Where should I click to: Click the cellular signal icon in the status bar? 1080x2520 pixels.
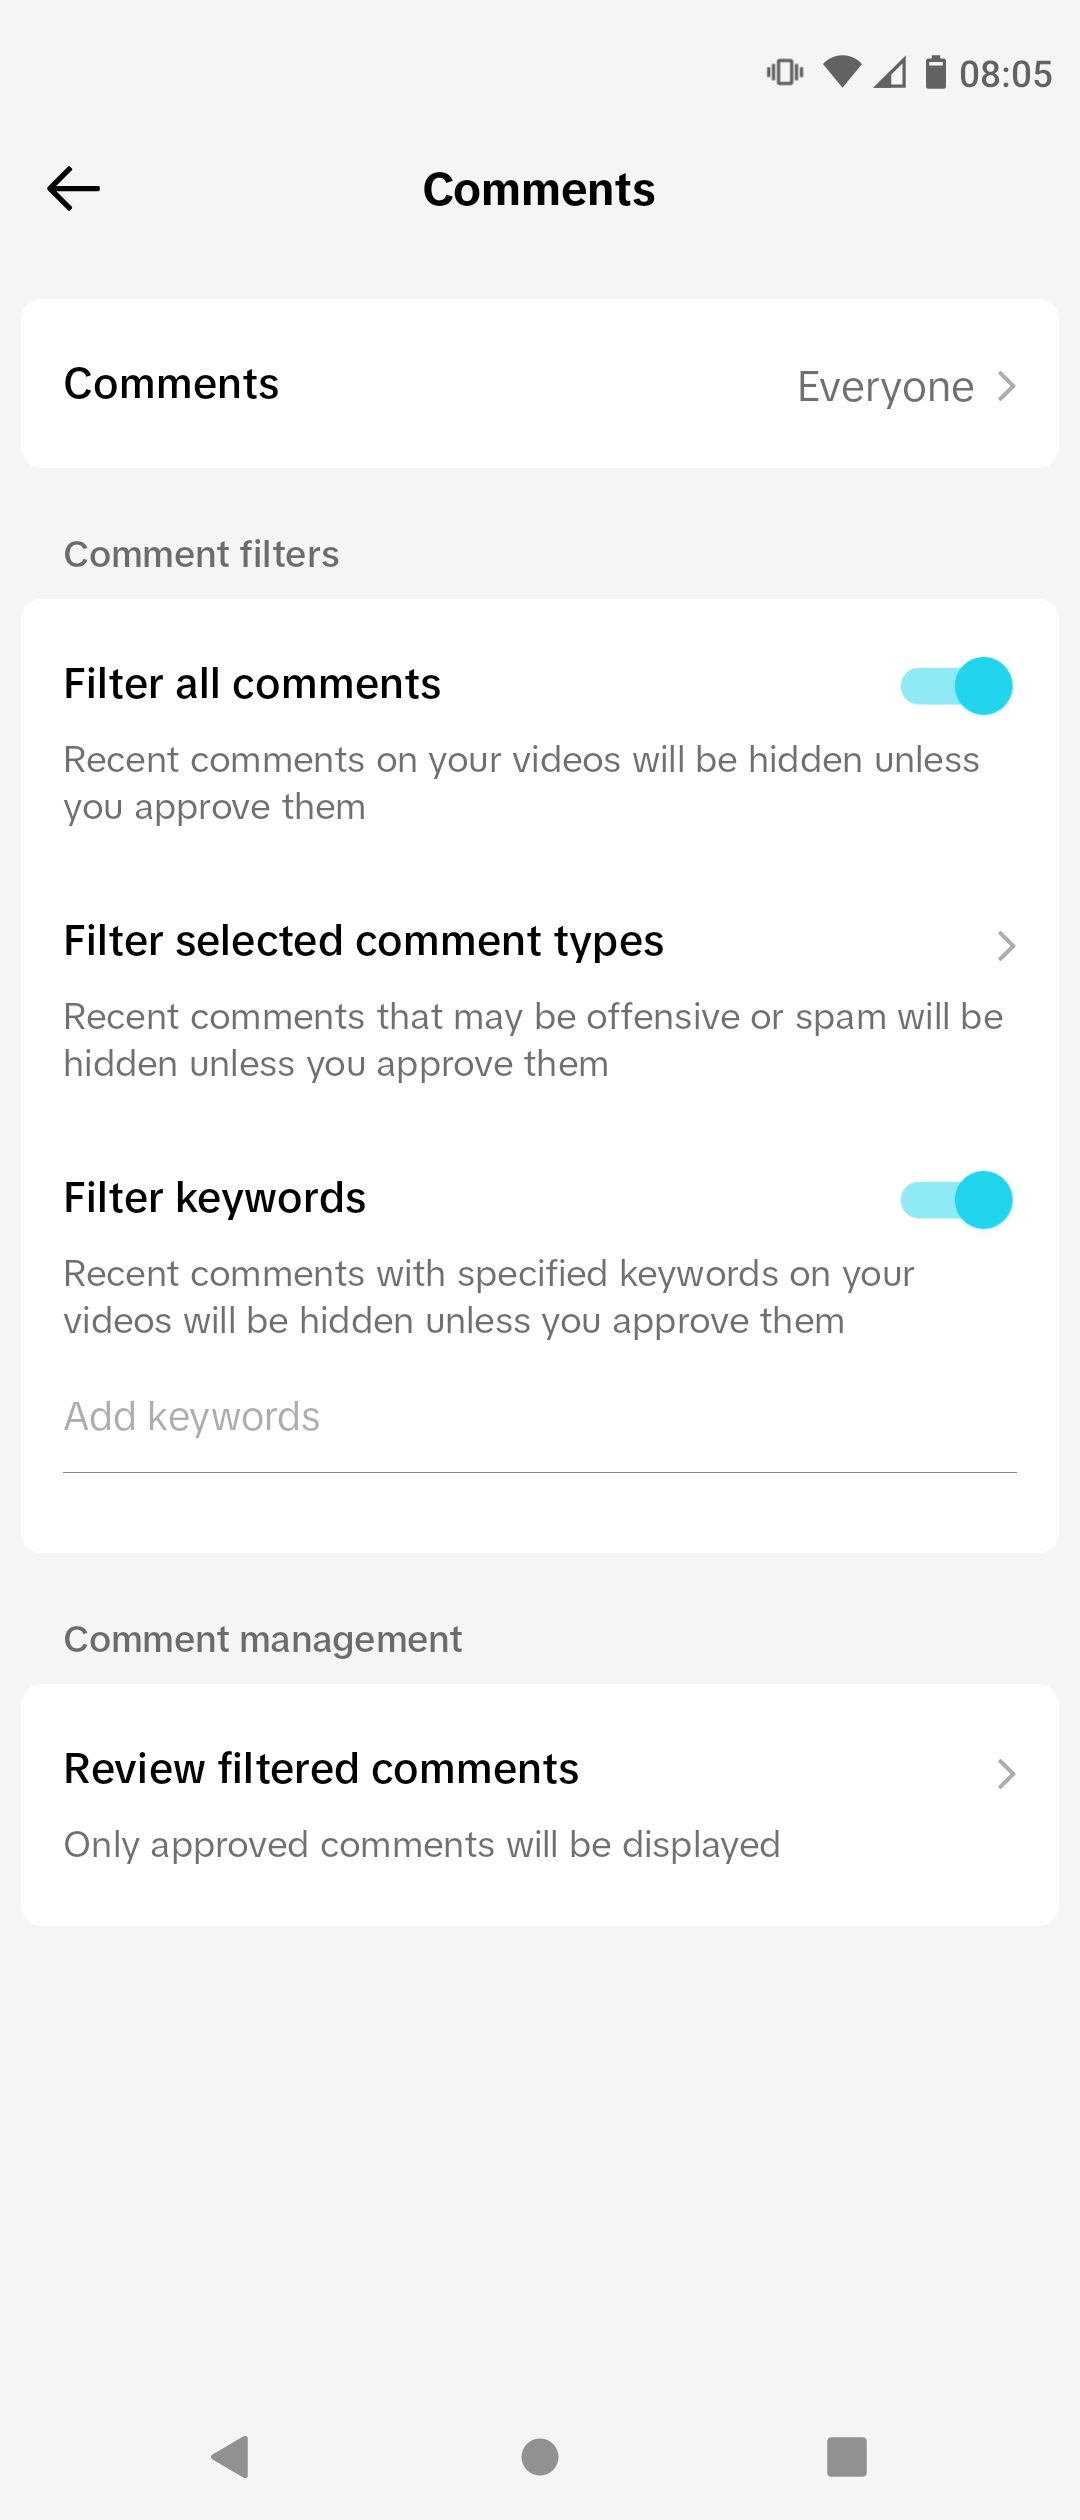tap(891, 72)
